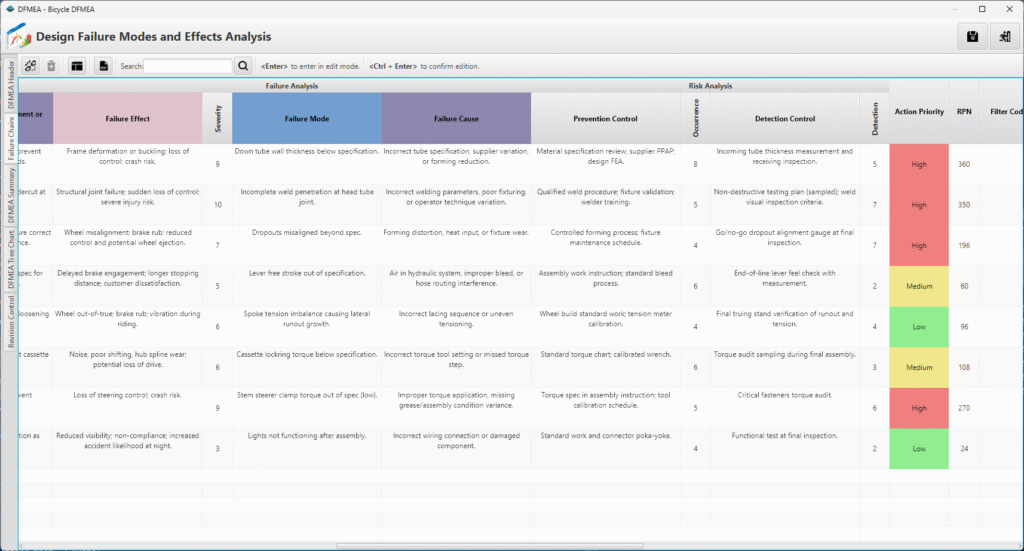Click the trash delete icon in toolbar

pos(52,66)
